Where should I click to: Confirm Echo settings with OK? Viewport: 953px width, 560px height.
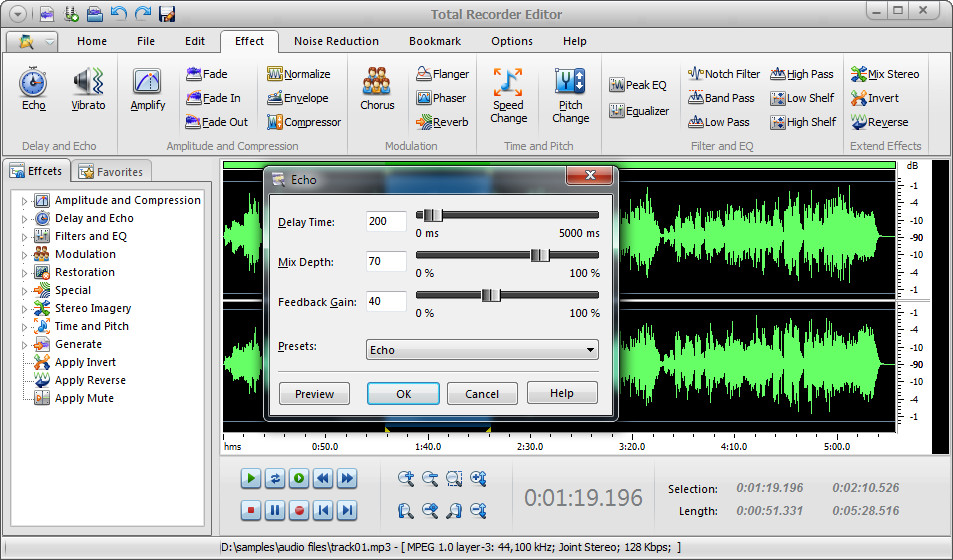[x=403, y=393]
